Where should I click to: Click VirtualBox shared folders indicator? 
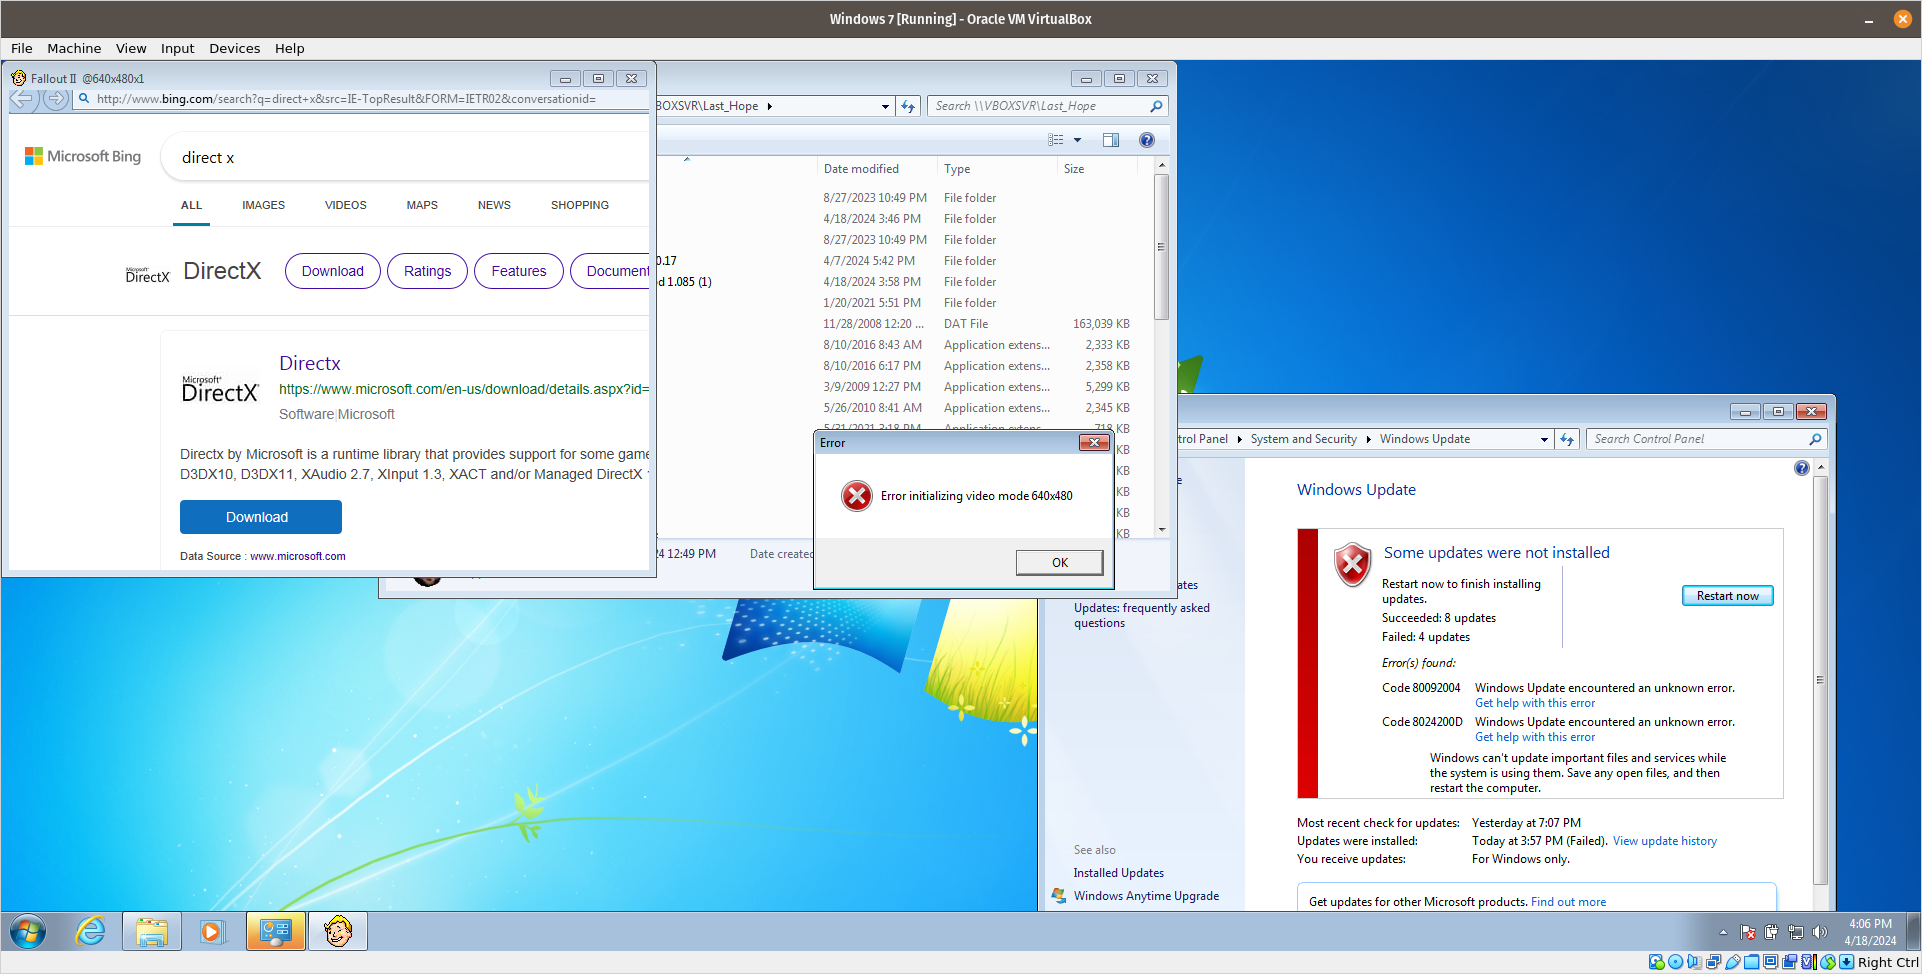[x=1751, y=962]
